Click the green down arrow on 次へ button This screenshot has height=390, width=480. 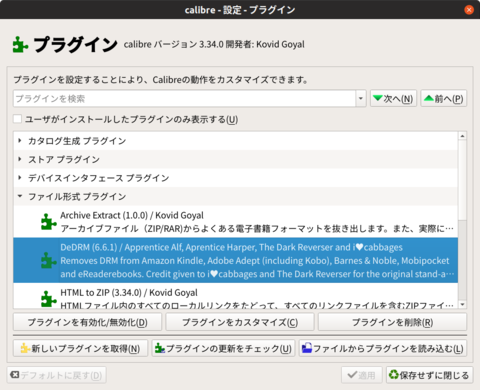[378, 98]
